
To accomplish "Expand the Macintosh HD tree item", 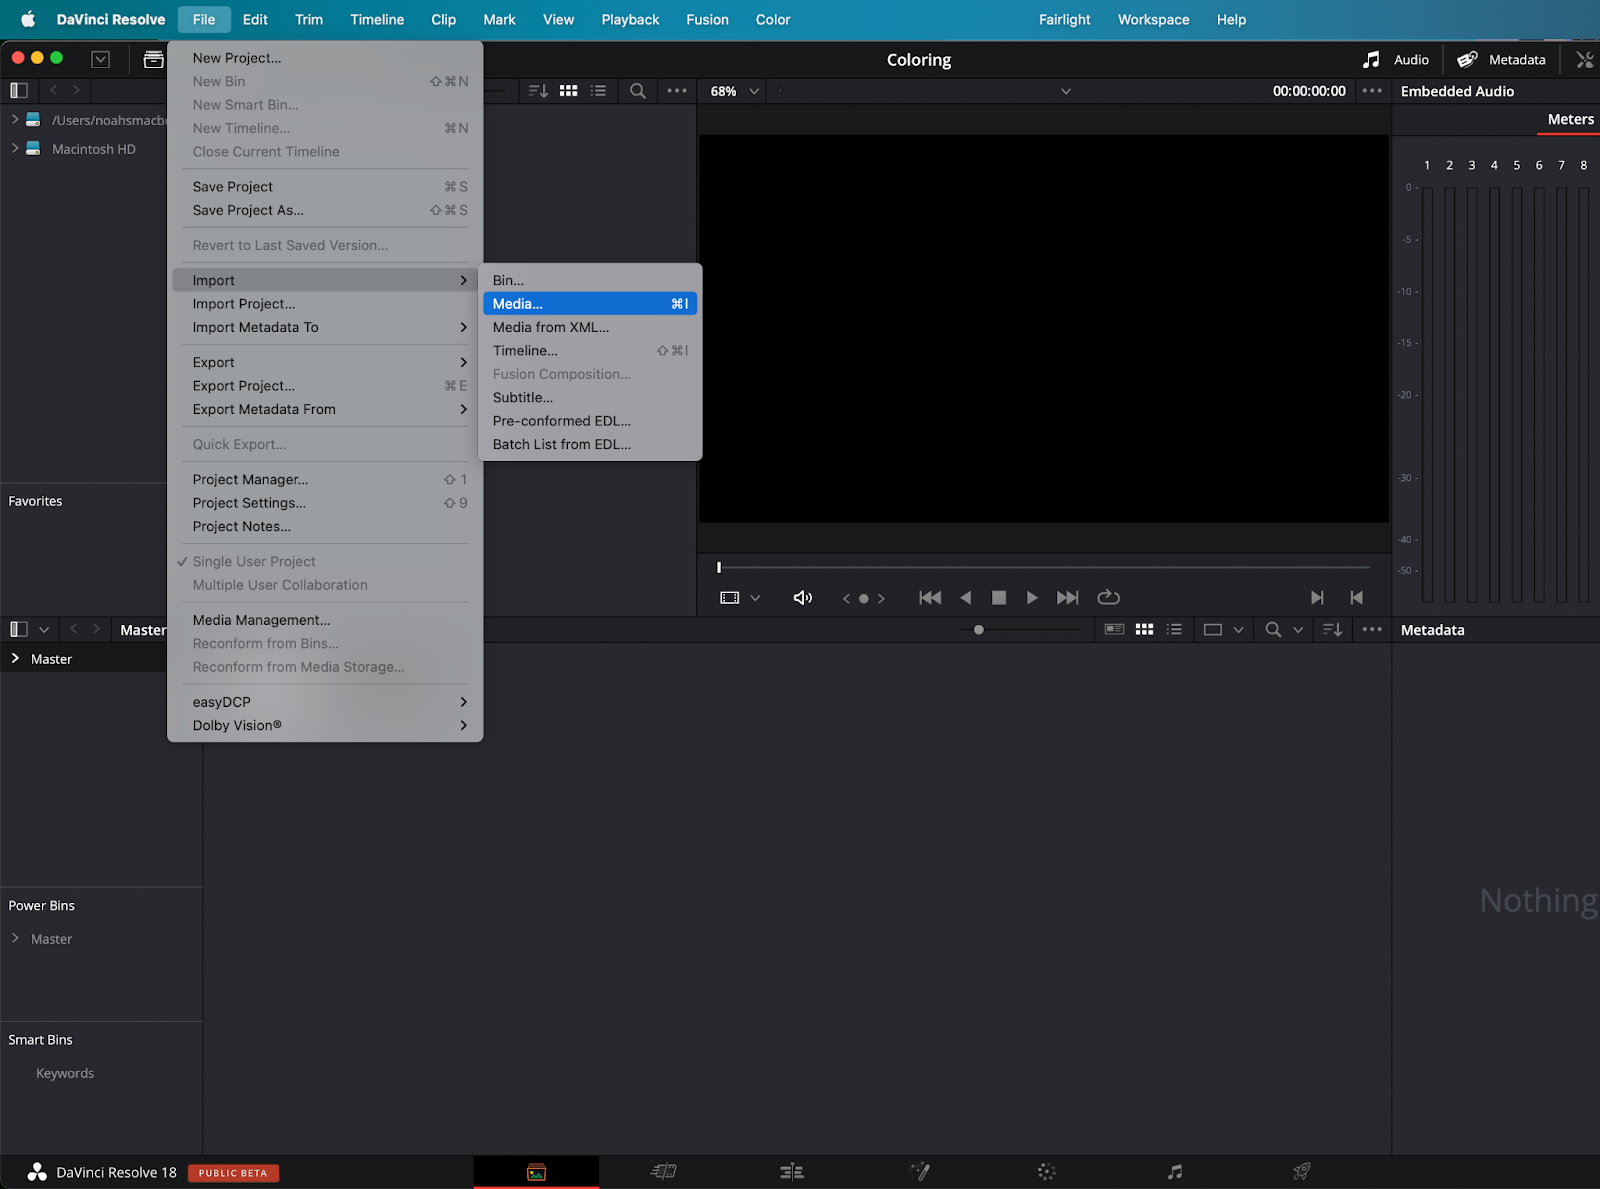I will (x=15, y=149).
